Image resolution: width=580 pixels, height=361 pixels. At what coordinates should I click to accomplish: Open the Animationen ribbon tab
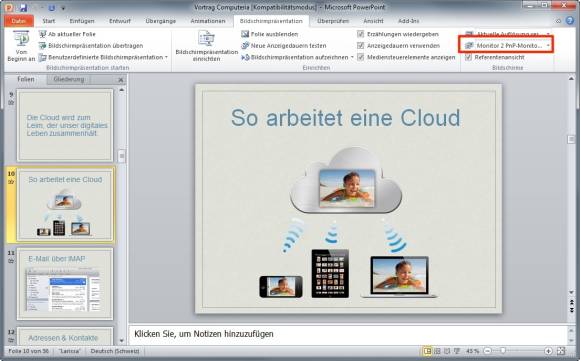click(208, 21)
